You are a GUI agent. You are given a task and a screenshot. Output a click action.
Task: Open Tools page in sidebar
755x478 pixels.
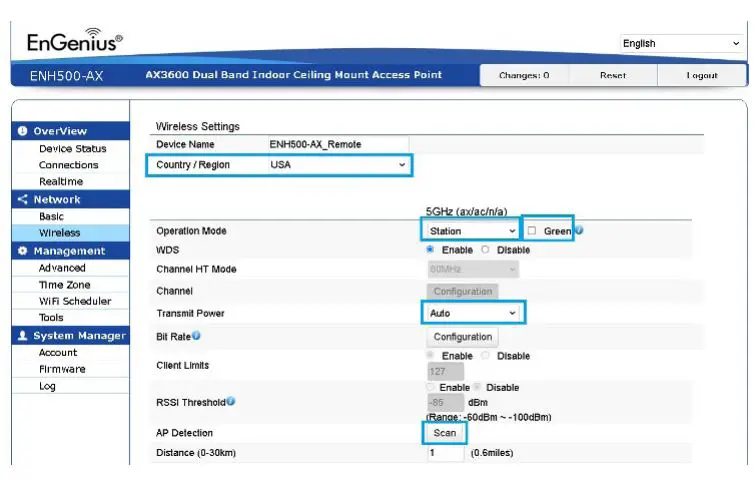[x=51, y=317]
